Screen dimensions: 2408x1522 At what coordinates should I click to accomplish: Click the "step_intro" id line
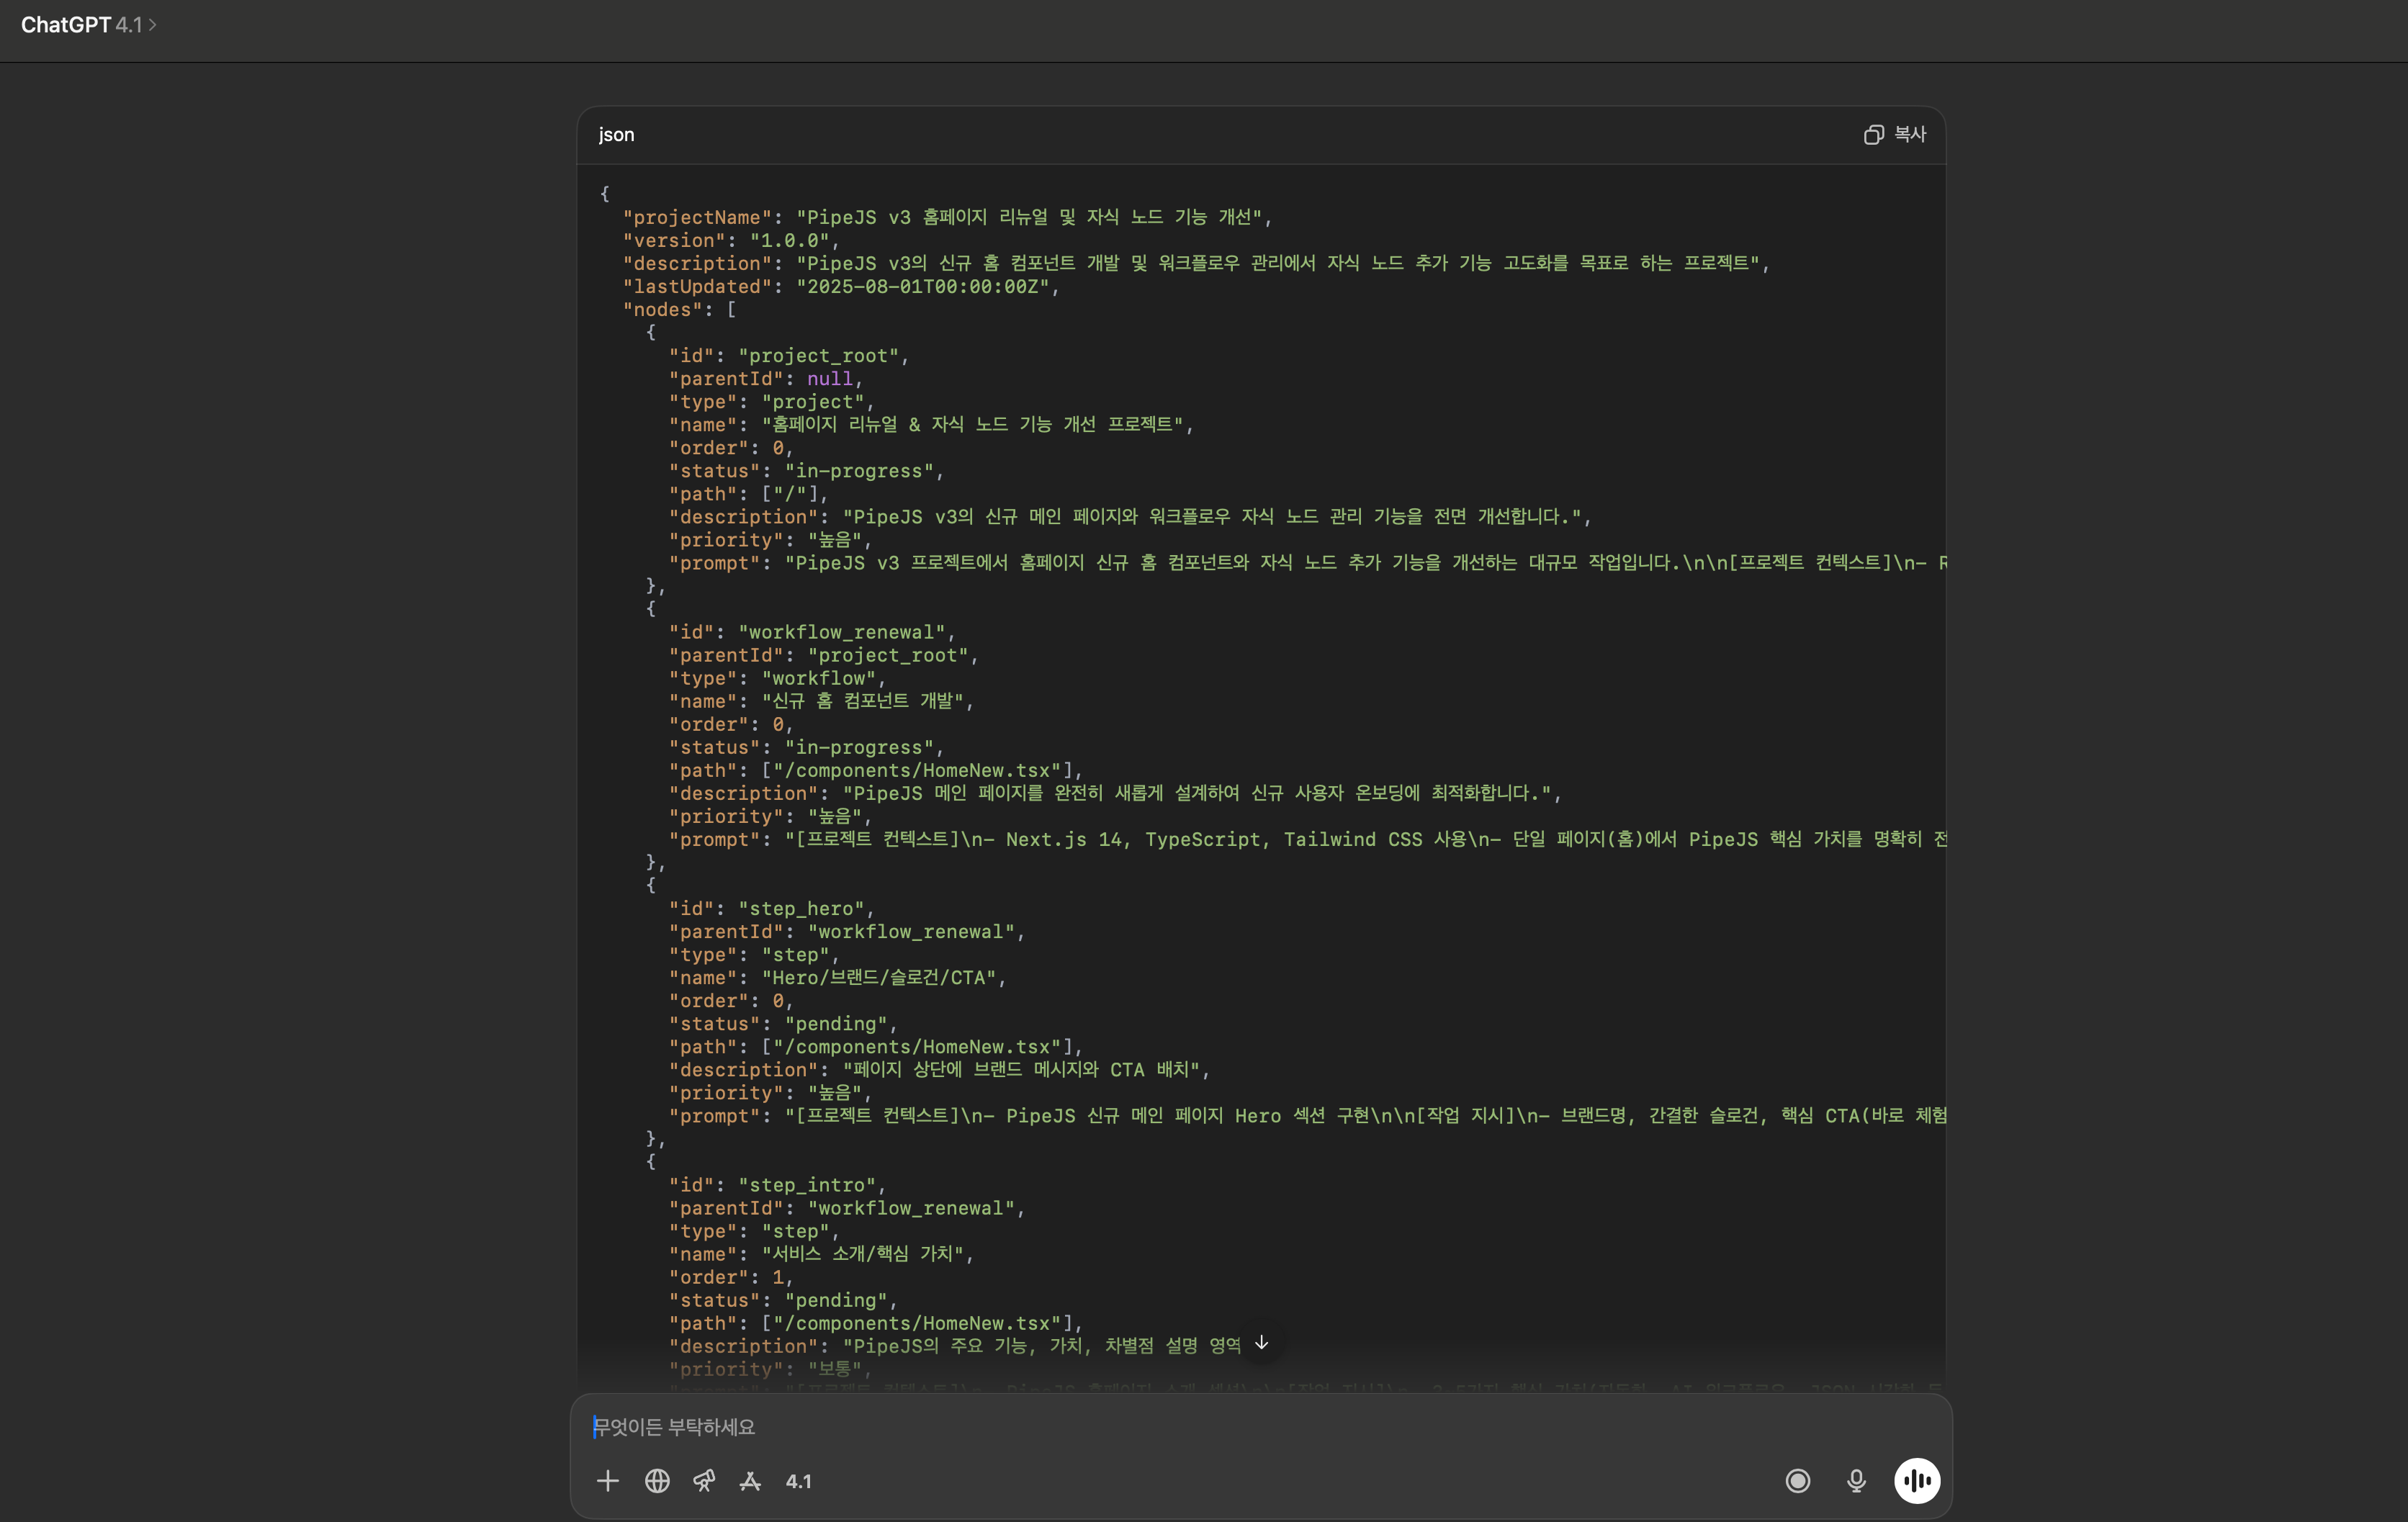point(776,1185)
